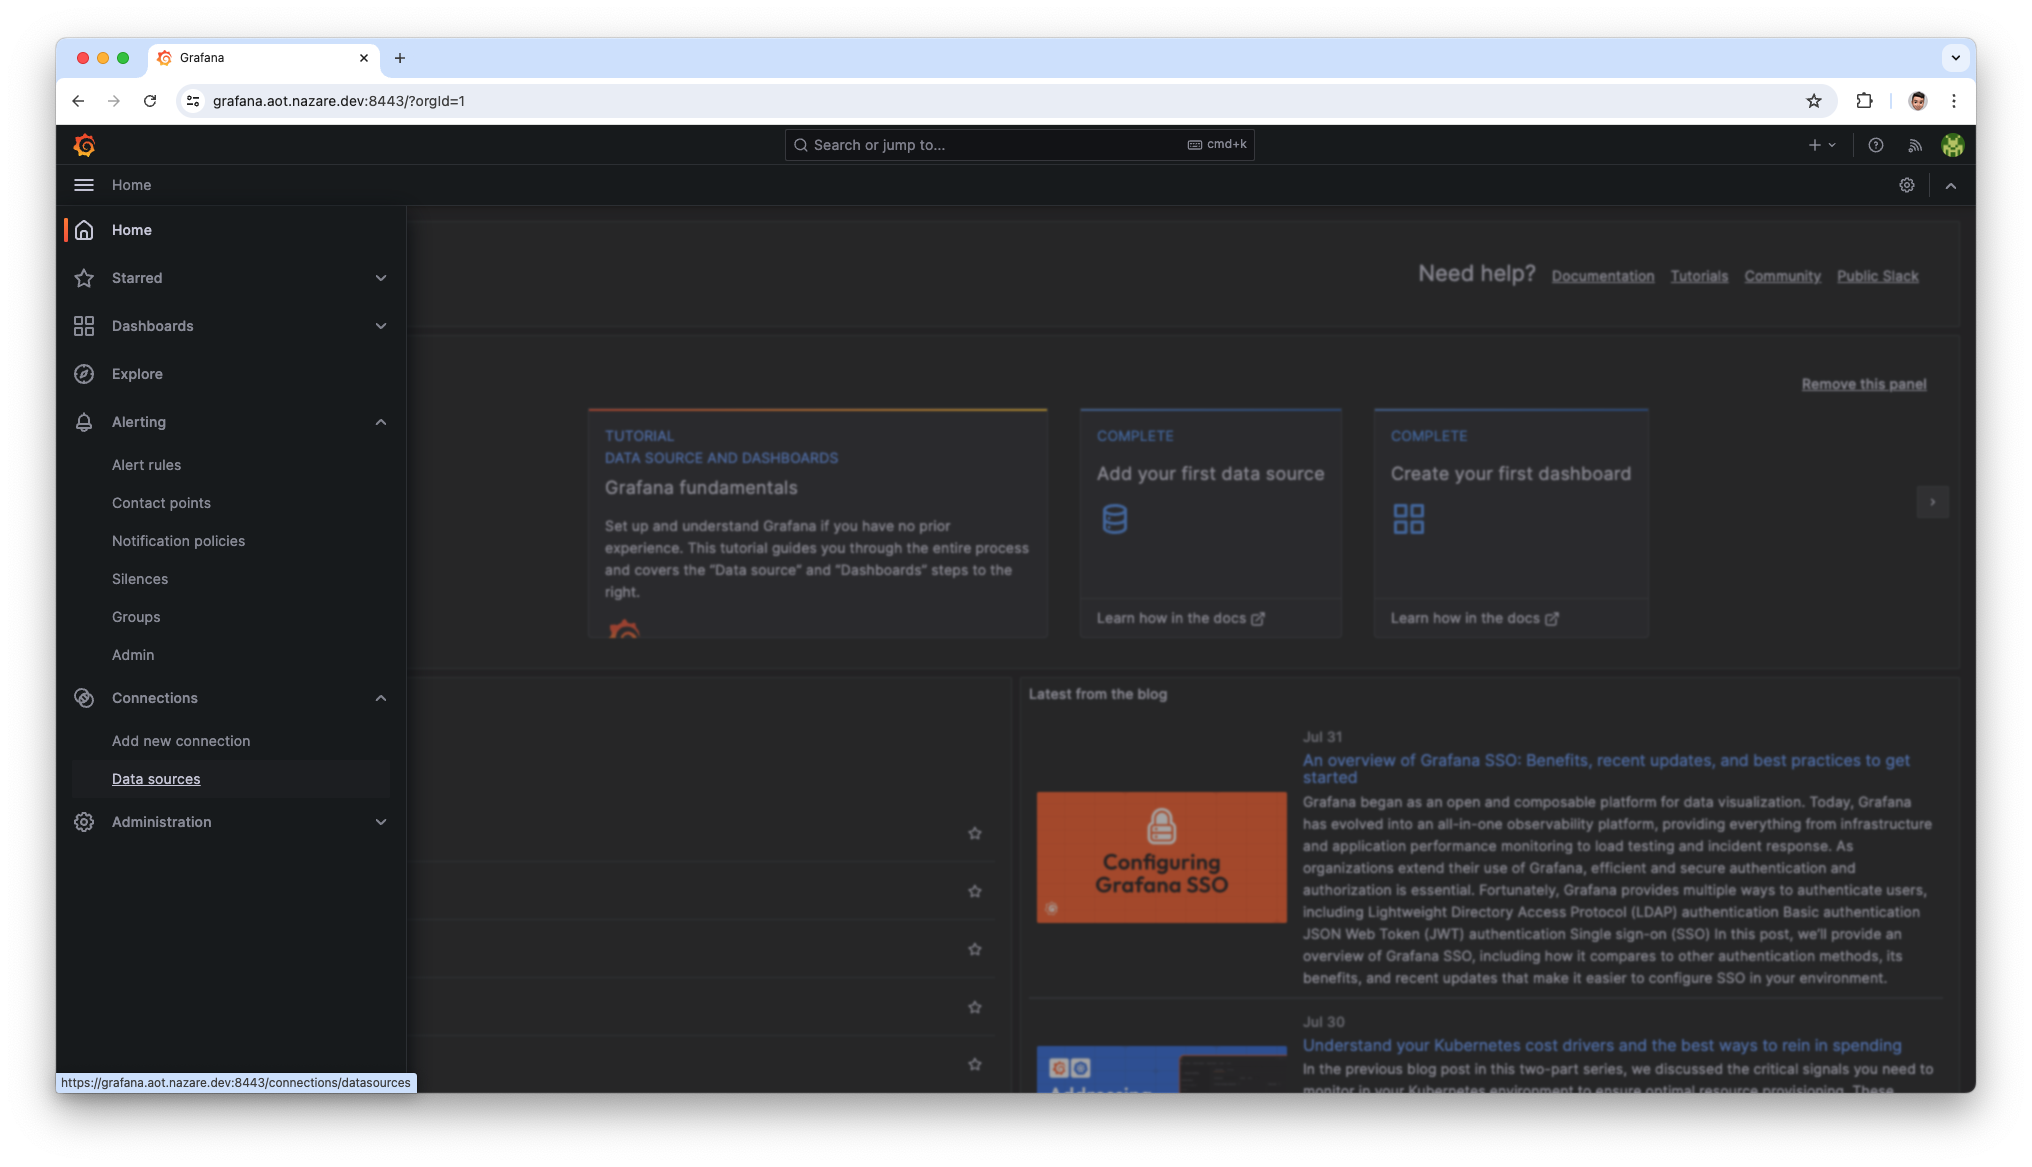Image resolution: width=2032 pixels, height=1167 pixels.
Task: Click the Administration gear icon in the sidebar
Action: point(84,822)
